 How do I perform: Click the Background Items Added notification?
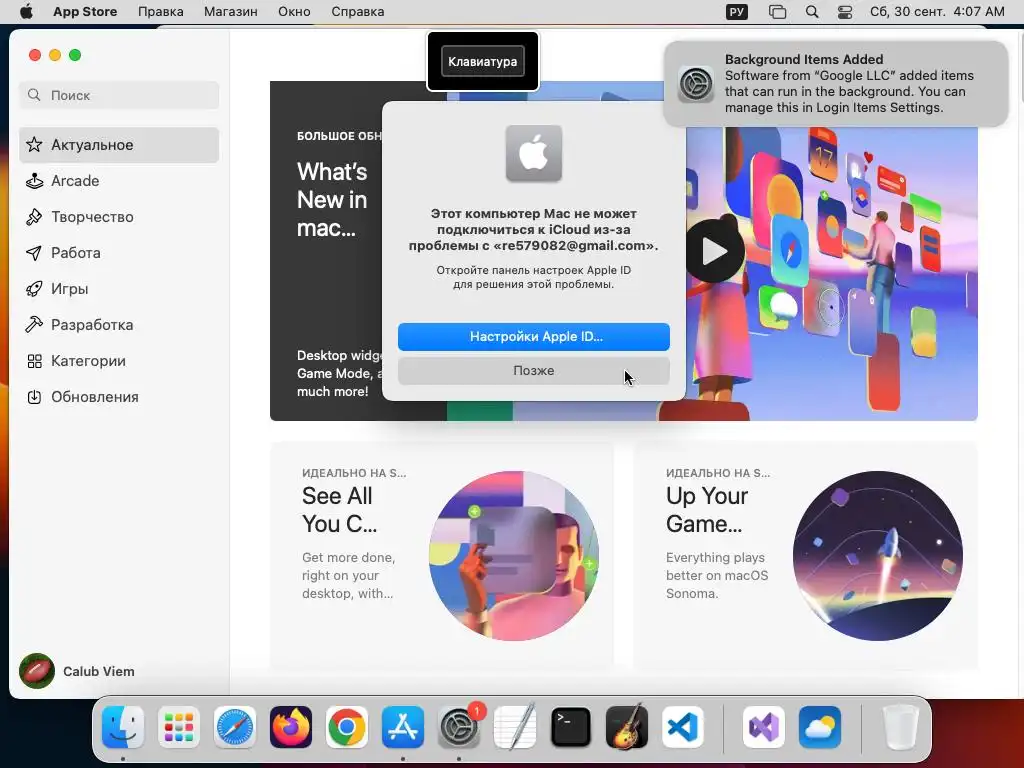(836, 84)
